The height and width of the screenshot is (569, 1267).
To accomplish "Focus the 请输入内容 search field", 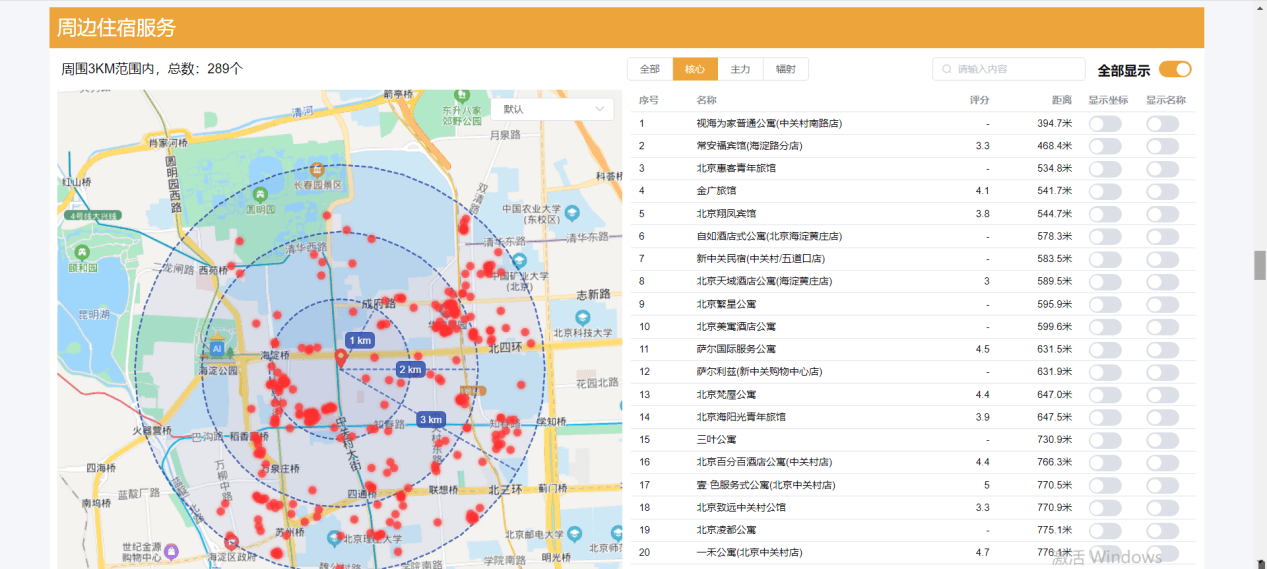I will point(1009,69).
